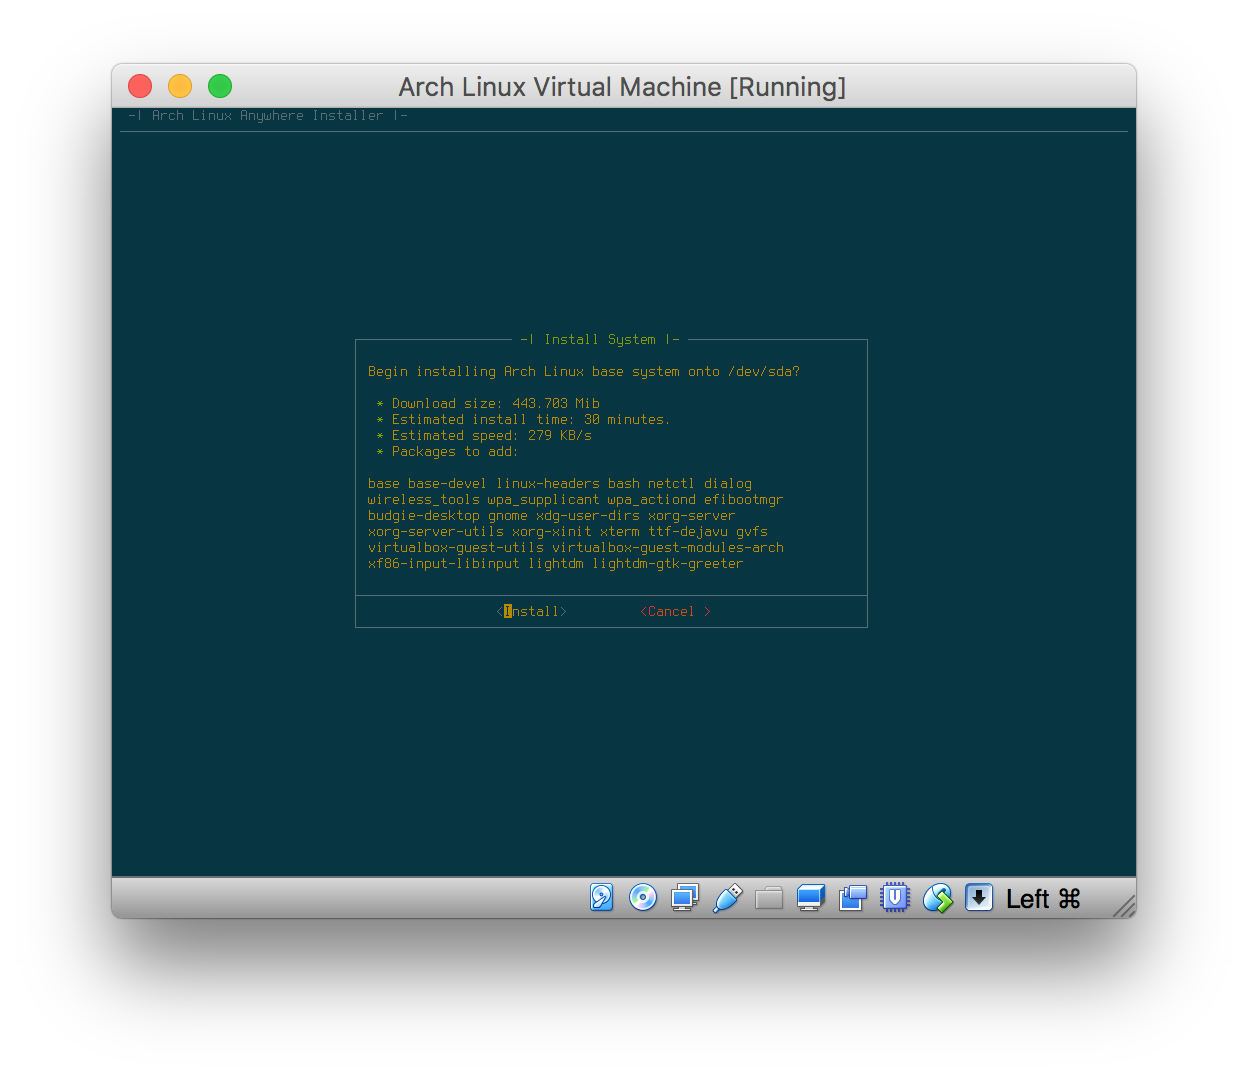The height and width of the screenshot is (1078, 1248).
Task: Click the overlapping-screens recording status icon
Action: tap(853, 897)
